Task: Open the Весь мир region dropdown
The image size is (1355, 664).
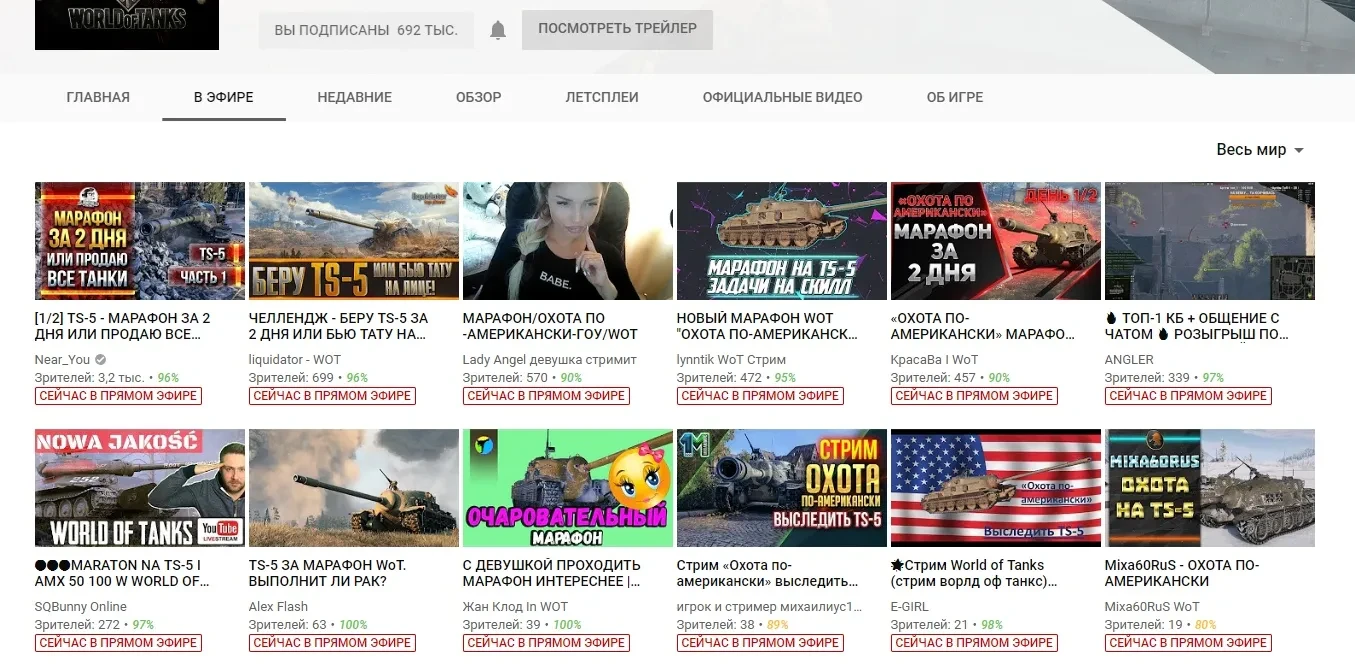Action: tap(1259, 150)
